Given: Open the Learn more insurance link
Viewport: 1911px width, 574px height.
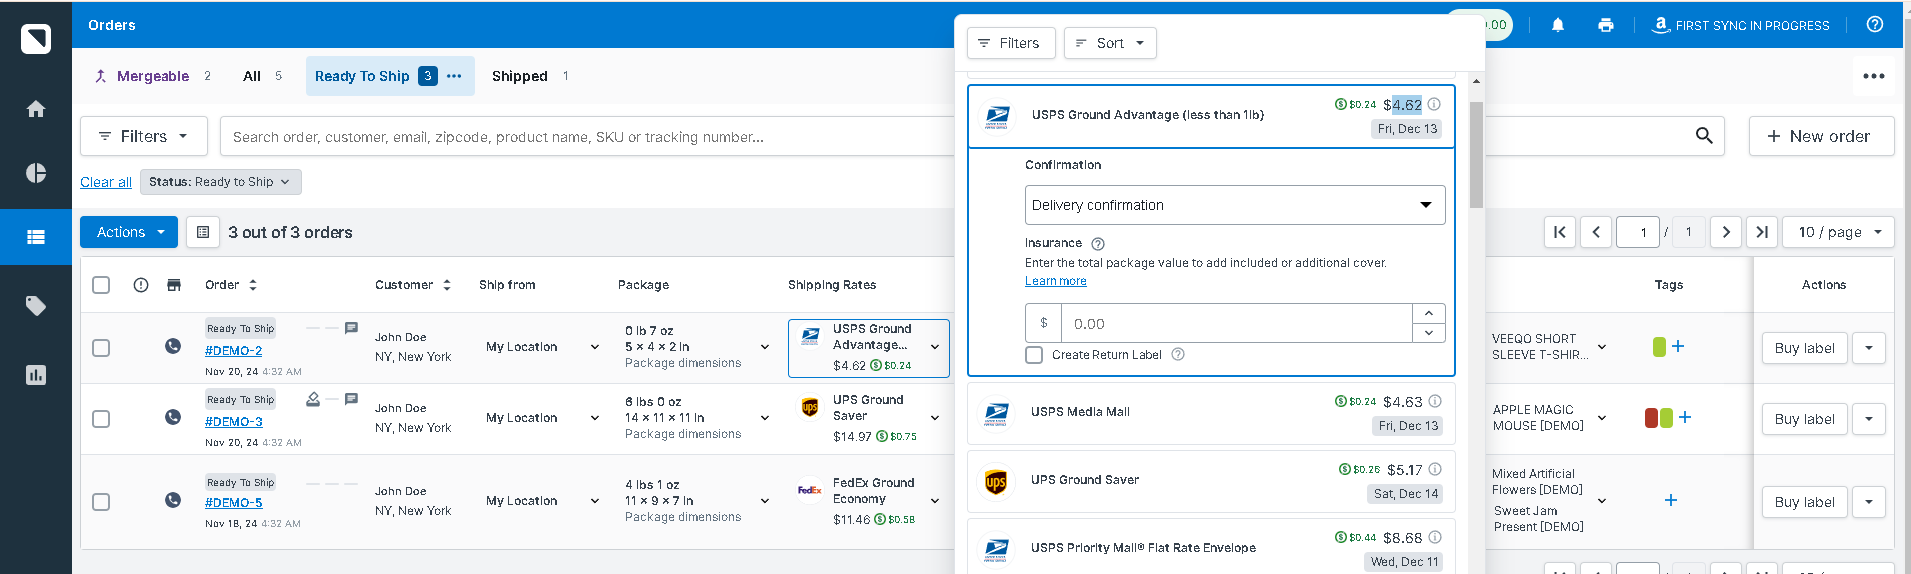Looking at the screenshot, I should click(1055, 281).
